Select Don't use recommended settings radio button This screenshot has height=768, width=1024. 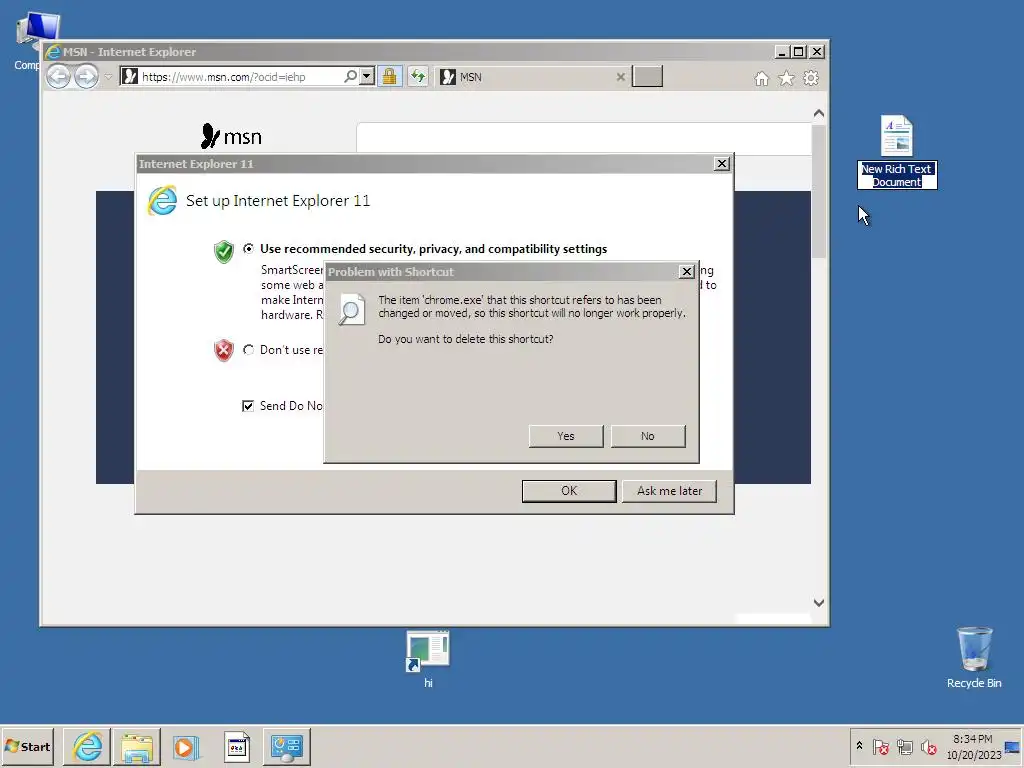tap(248, 350)
